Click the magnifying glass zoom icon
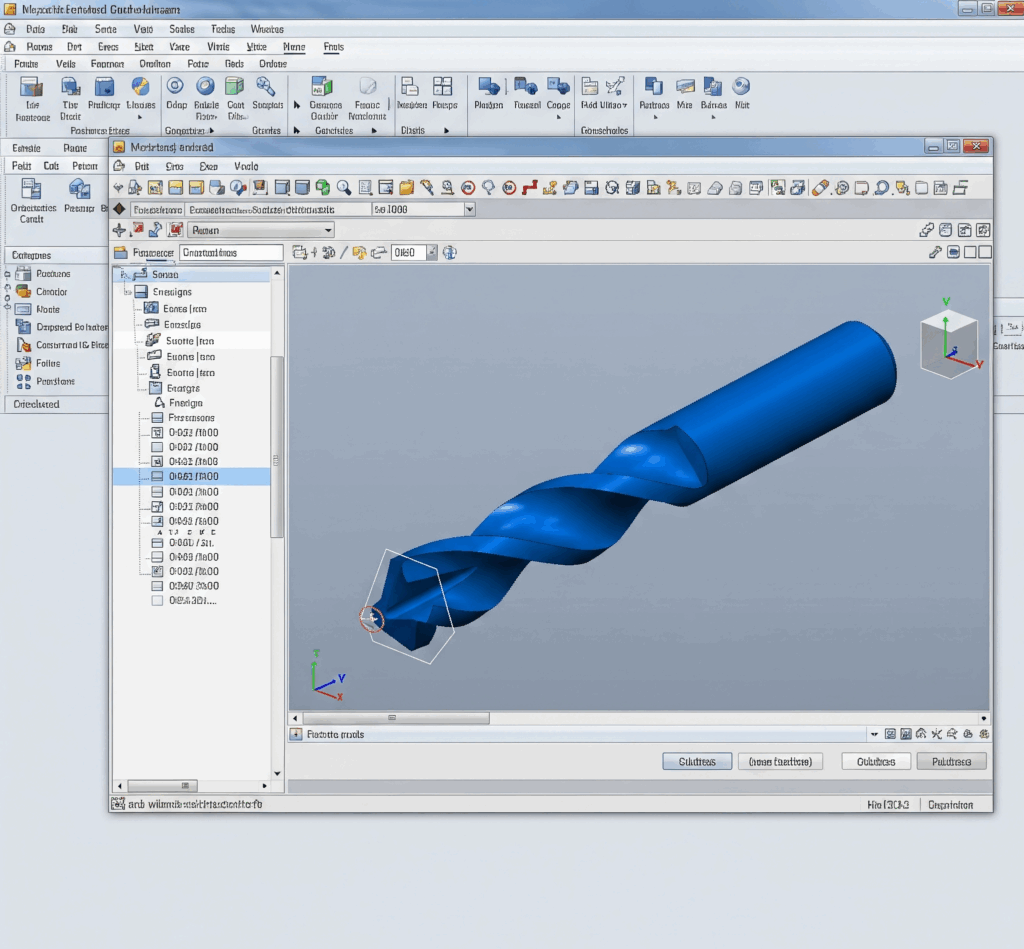The height and width of the screenshot is (949, 1024). pos(344,187)
